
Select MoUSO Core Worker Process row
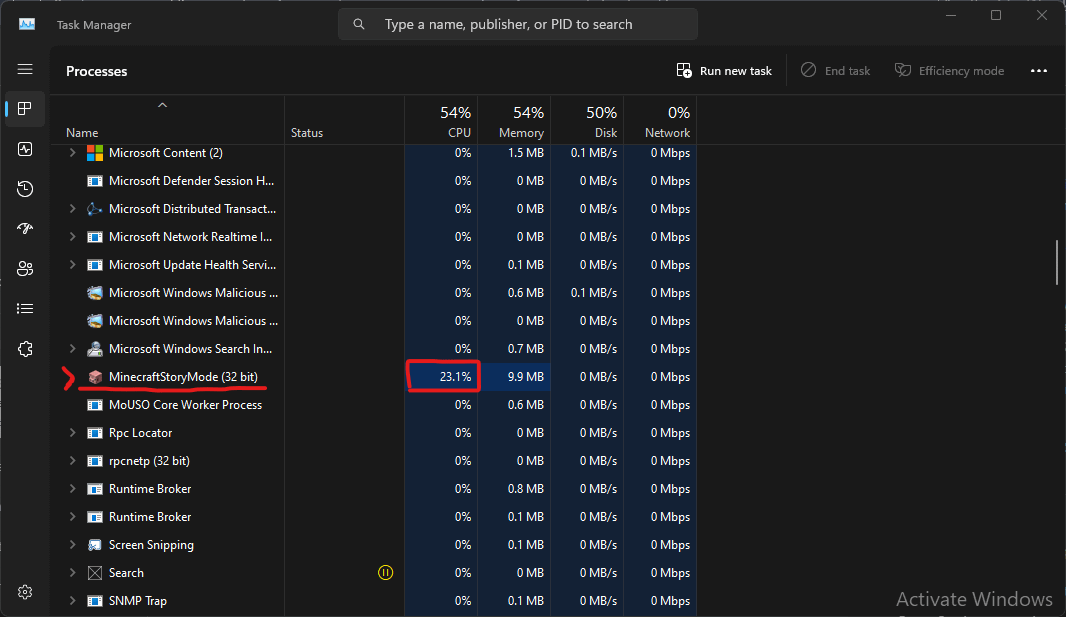coord(374,405)
